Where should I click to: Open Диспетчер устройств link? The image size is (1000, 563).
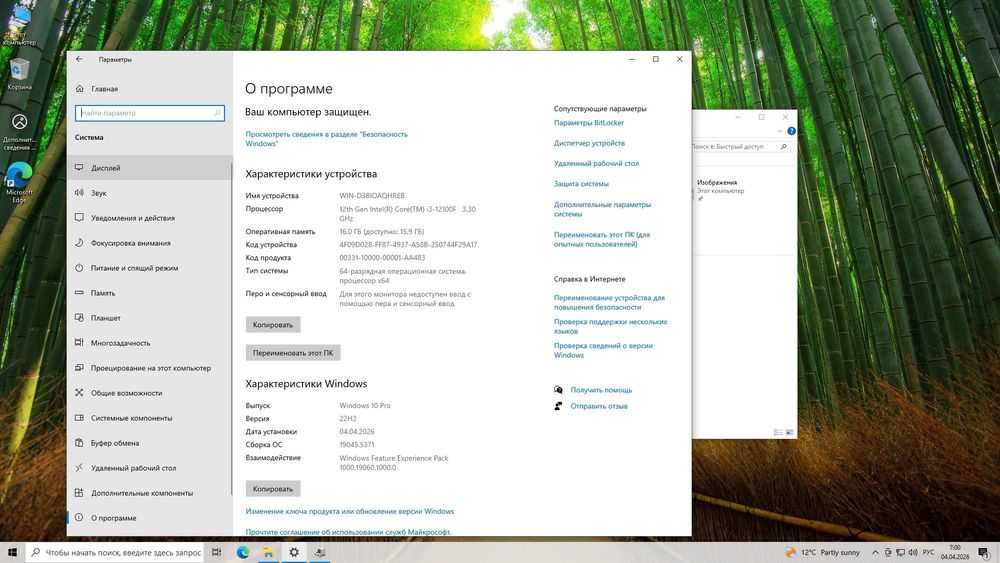click(x=589, y=143)
